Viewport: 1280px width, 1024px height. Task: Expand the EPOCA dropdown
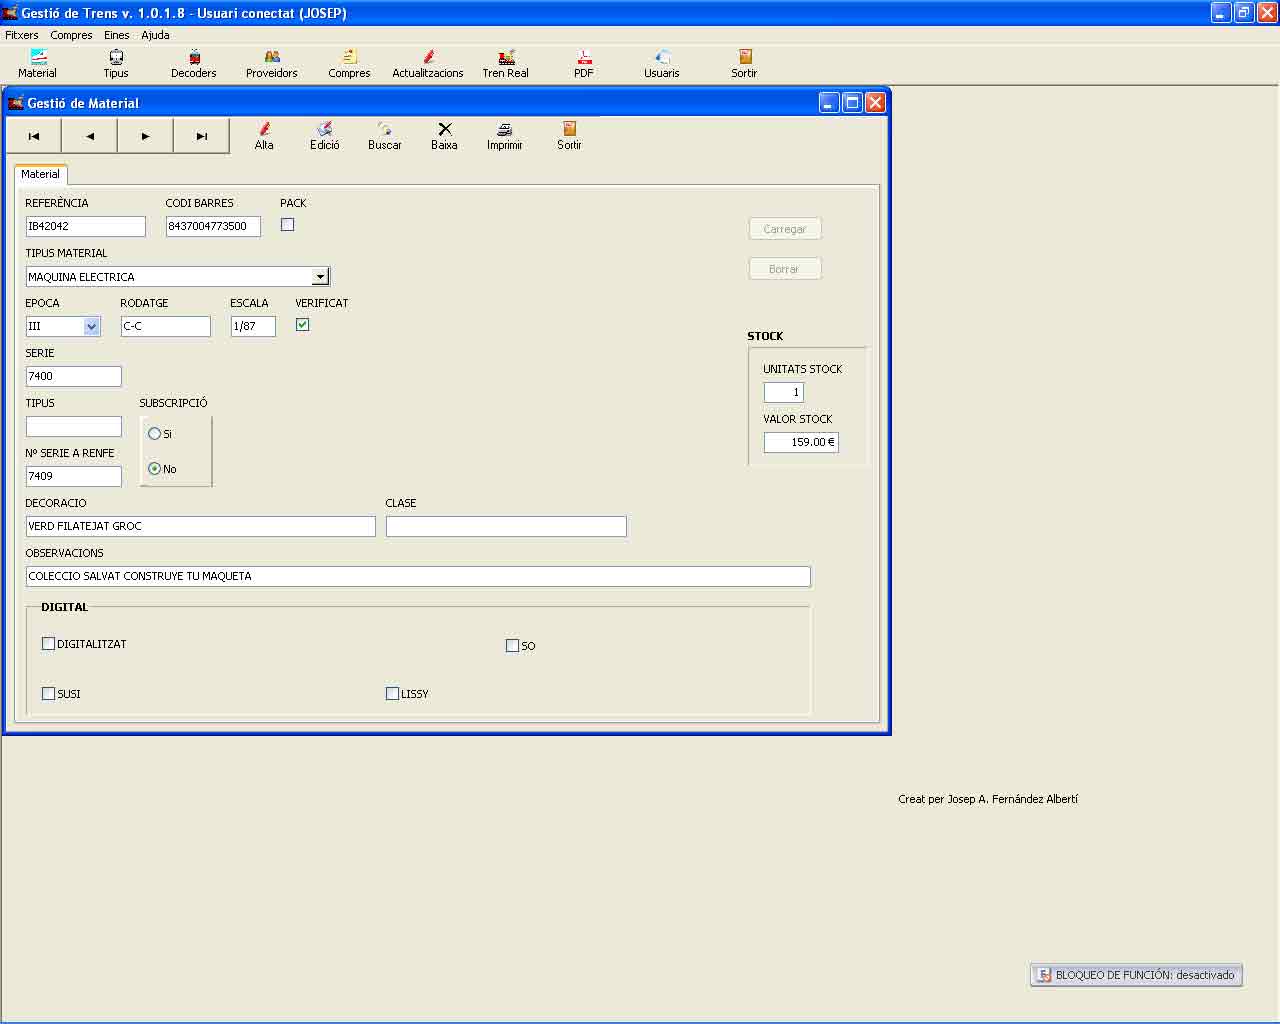[x=92, y=326]
